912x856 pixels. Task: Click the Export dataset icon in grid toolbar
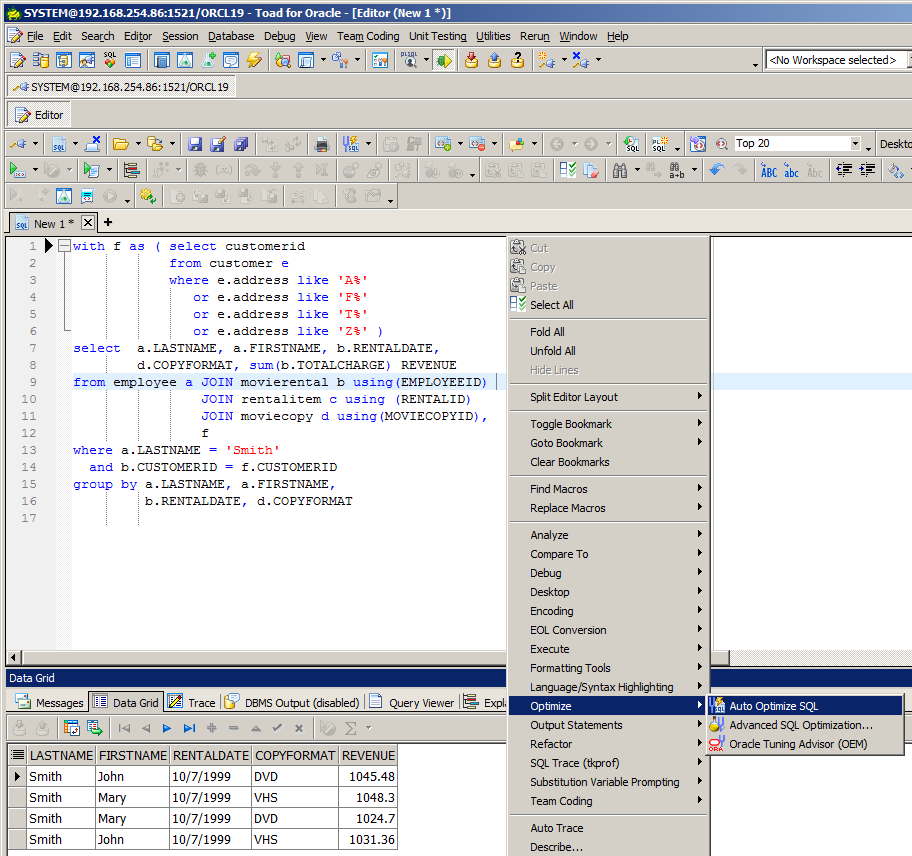click(95, 728)
